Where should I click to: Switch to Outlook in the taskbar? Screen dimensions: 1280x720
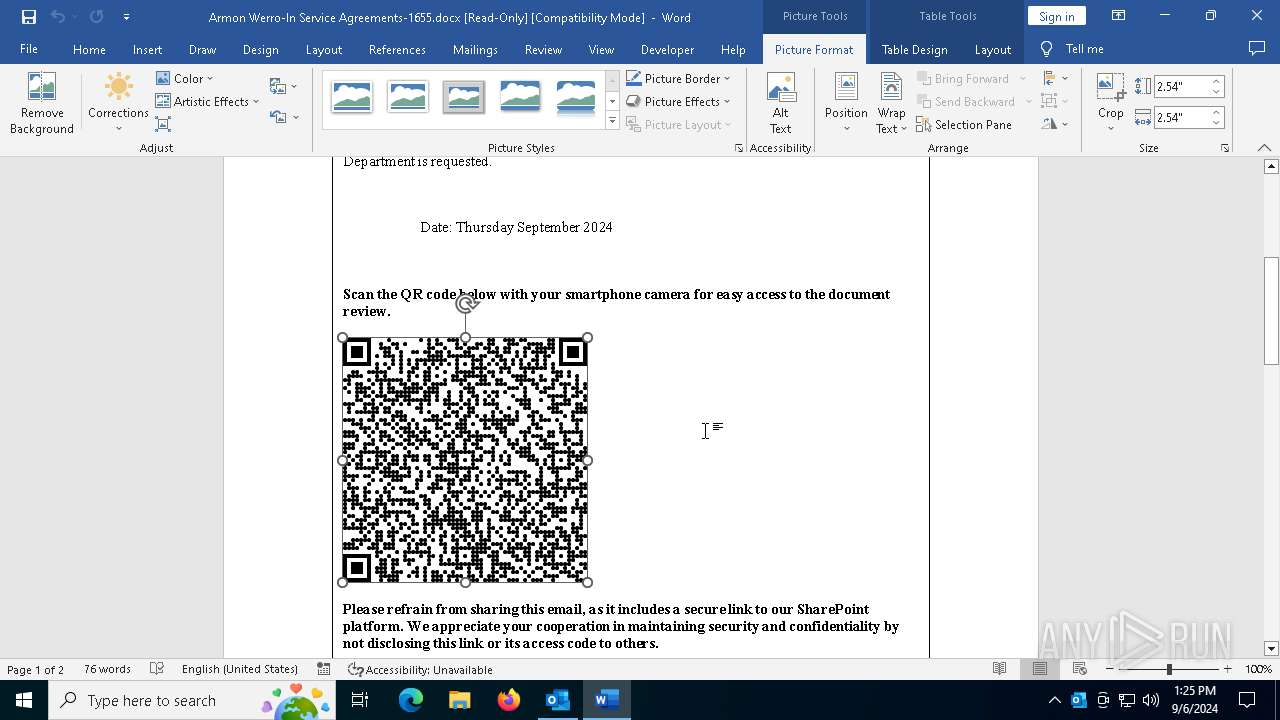(557, 700)
